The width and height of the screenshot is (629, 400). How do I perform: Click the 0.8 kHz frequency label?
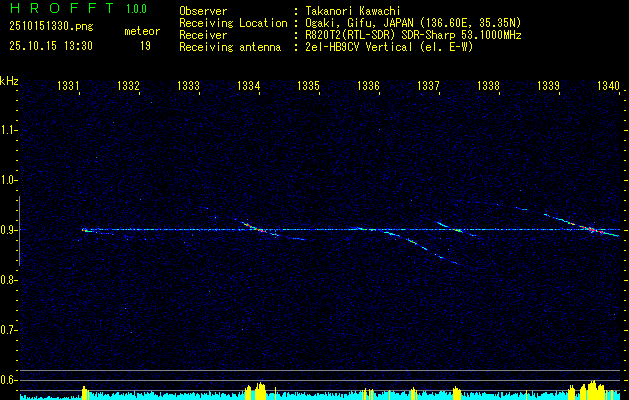8,280
